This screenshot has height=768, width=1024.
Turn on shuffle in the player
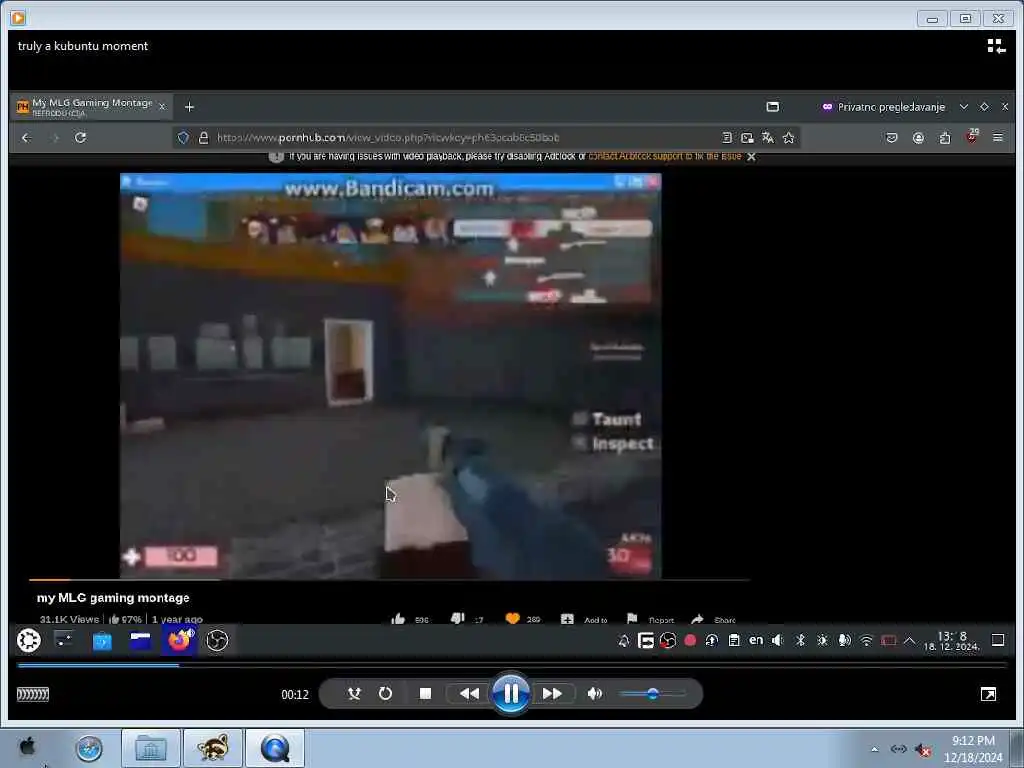[354, 694]
